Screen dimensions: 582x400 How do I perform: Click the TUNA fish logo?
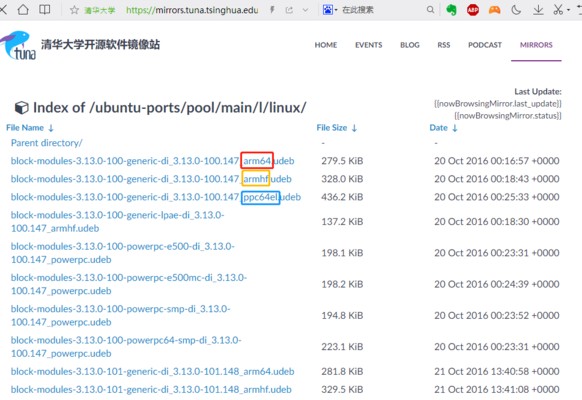click(19, 45)
